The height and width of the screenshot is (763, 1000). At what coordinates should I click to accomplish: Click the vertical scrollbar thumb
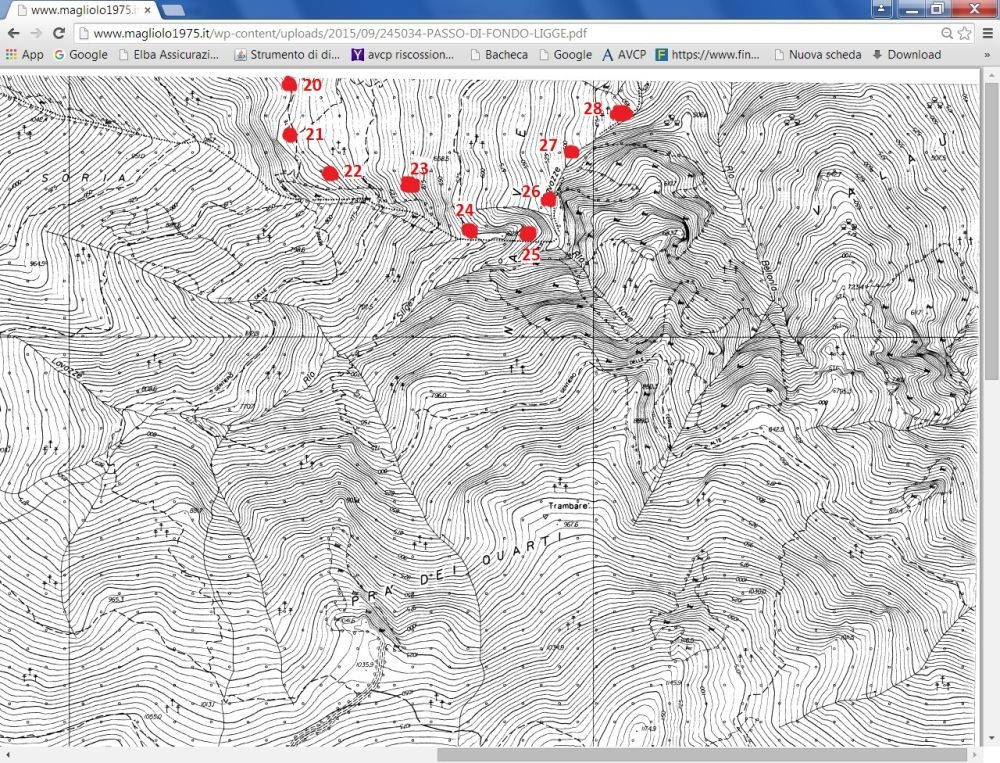989,232
